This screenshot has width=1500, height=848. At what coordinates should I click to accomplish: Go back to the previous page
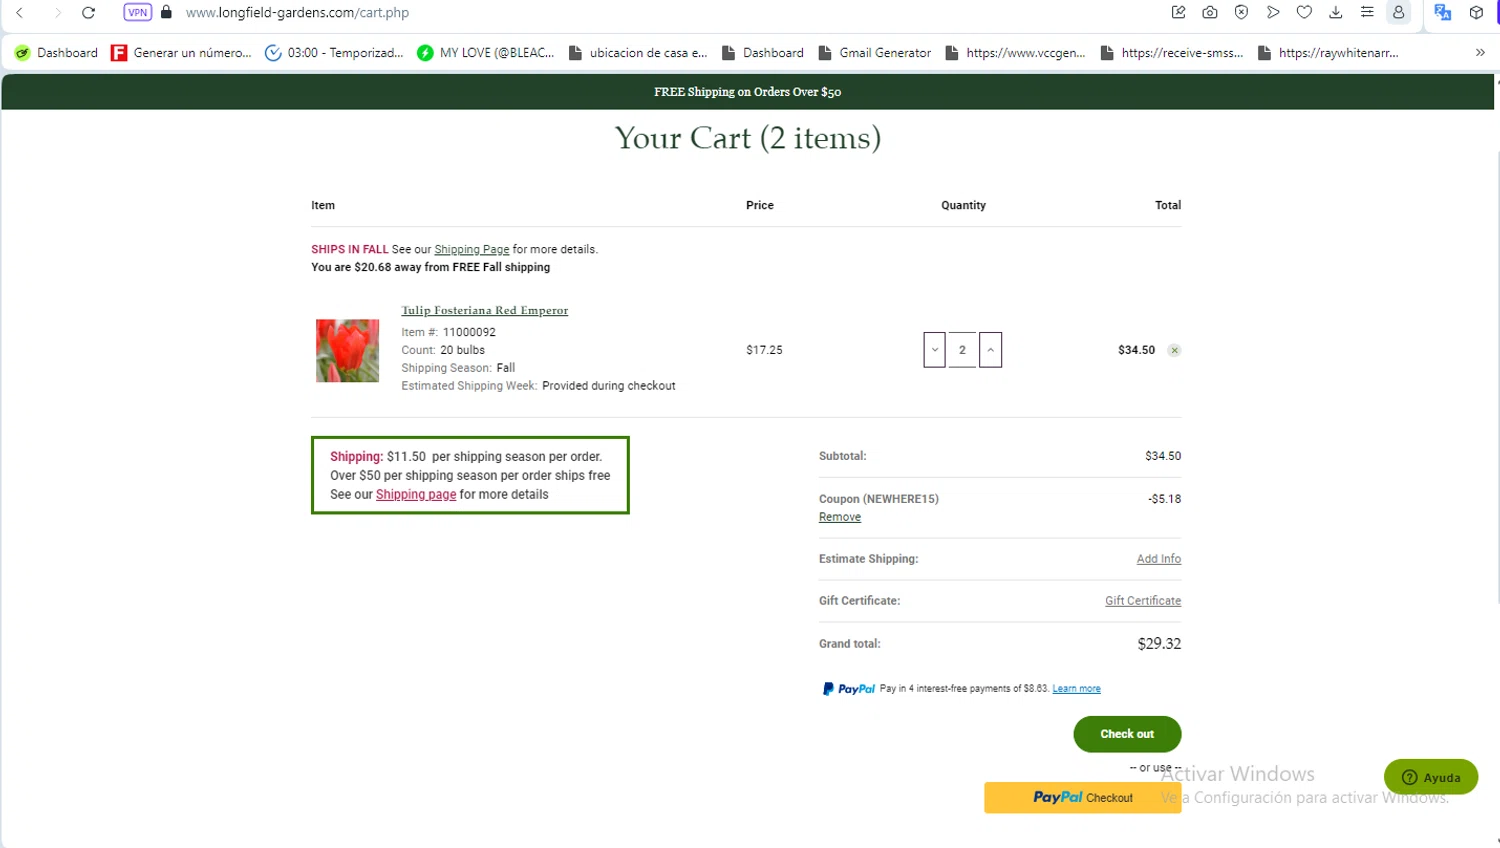click(x=20, y=13)
